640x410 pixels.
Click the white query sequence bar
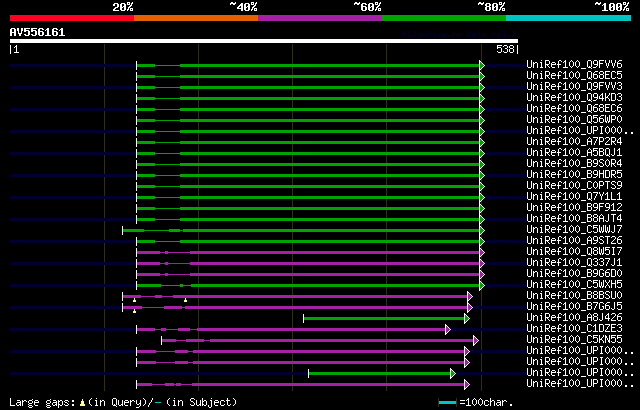pyautogui.click(x=264, y=41)
